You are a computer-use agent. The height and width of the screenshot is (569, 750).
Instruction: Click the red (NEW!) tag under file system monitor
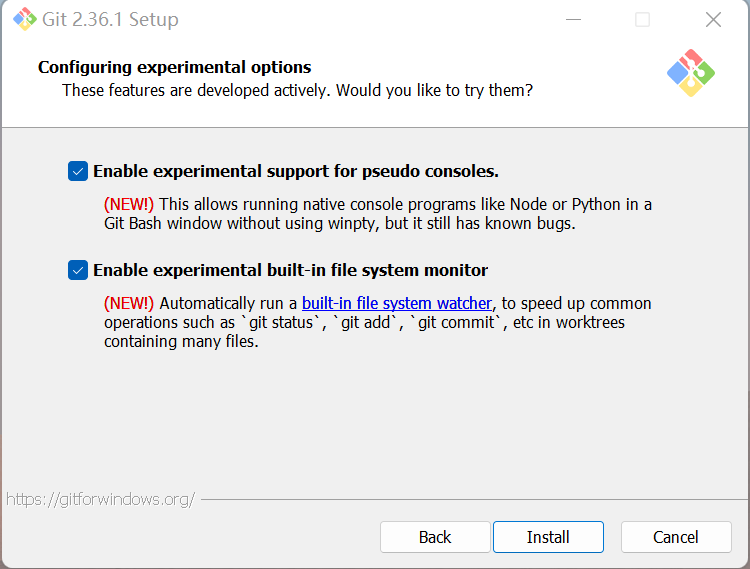point(129,303)
